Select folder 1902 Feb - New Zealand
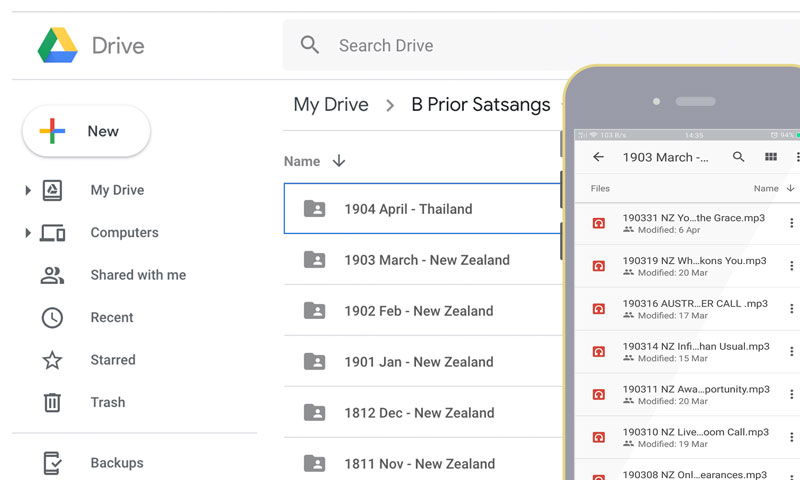800x480 pixels. [422, 311]
